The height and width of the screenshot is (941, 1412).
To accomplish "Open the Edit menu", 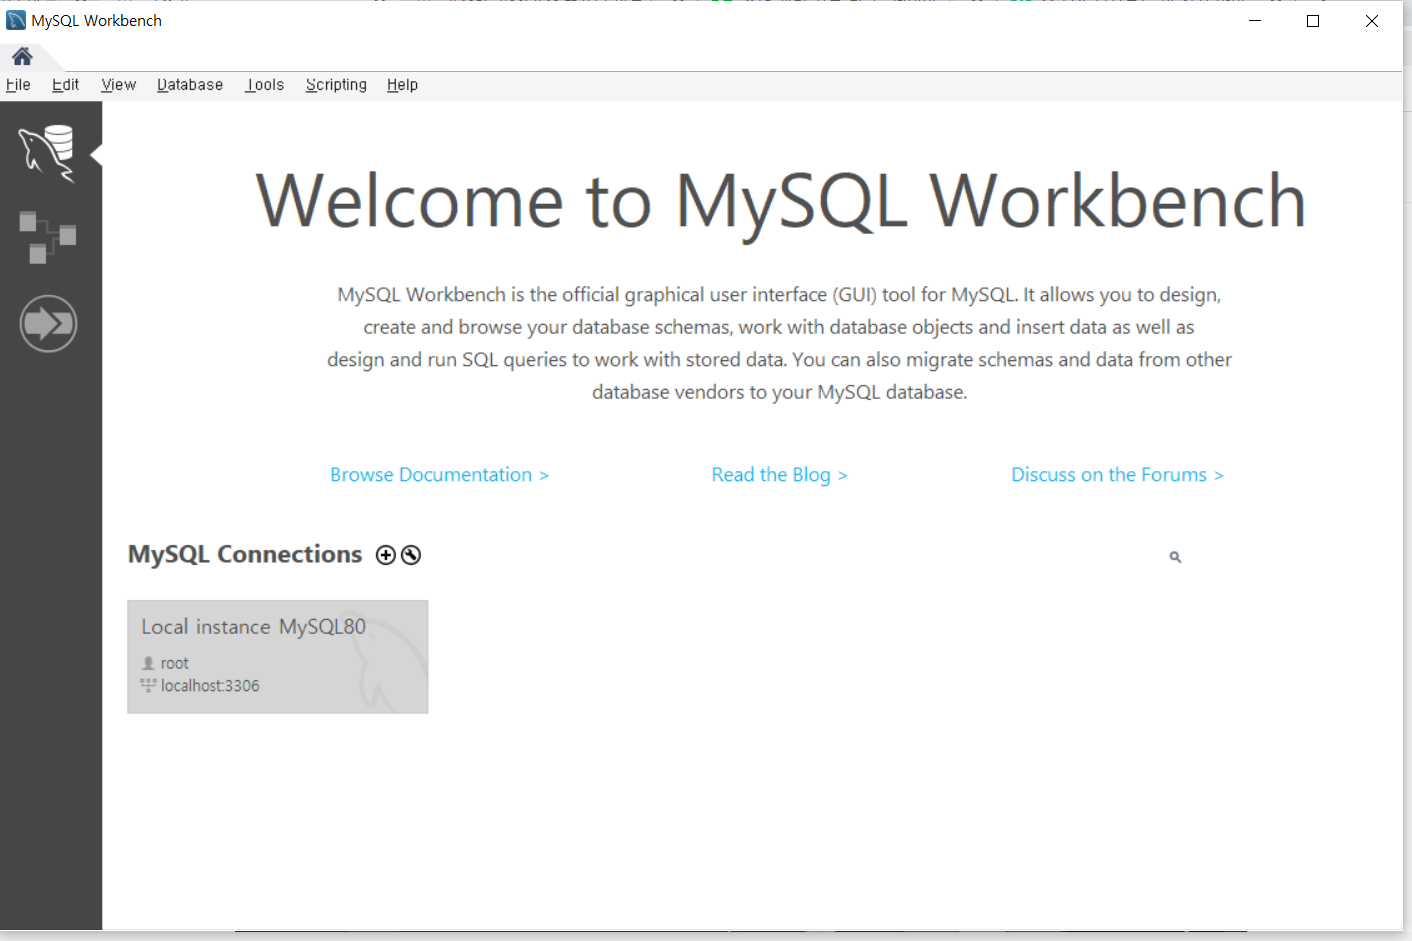I will coord(65,85).
